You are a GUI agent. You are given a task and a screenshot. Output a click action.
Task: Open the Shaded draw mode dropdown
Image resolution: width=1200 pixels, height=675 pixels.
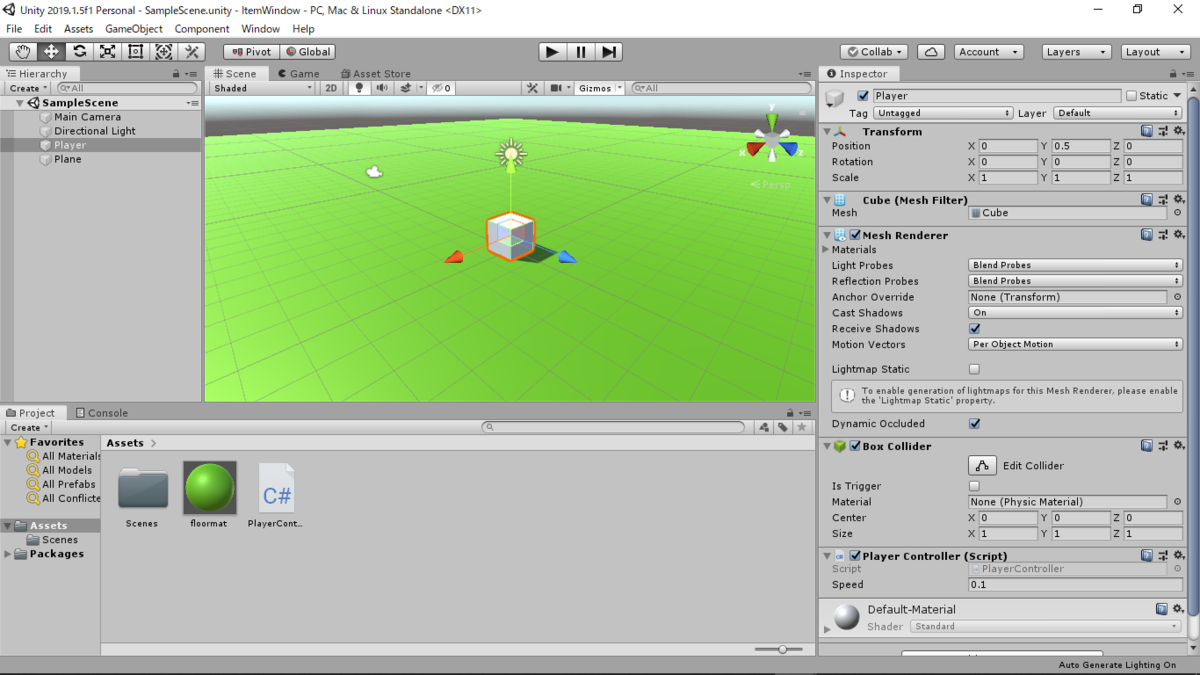[x=263, y=88]
